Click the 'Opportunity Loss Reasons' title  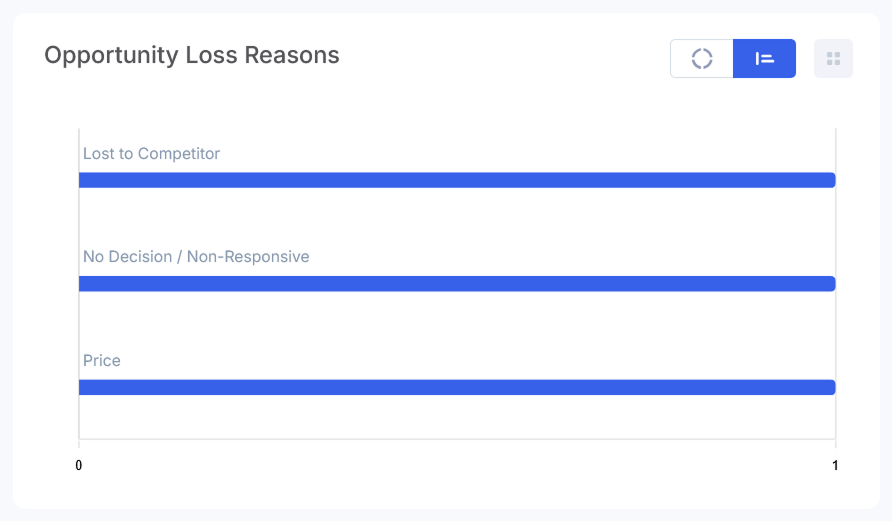point(192,55)
